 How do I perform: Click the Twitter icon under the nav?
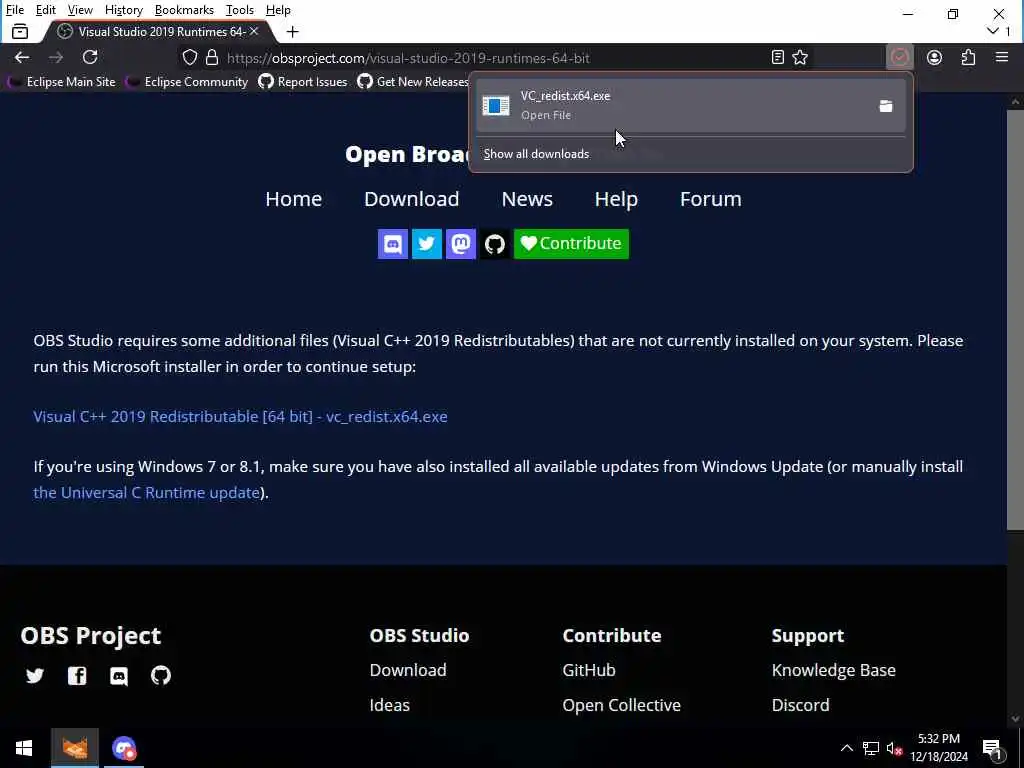click(426, 244)
